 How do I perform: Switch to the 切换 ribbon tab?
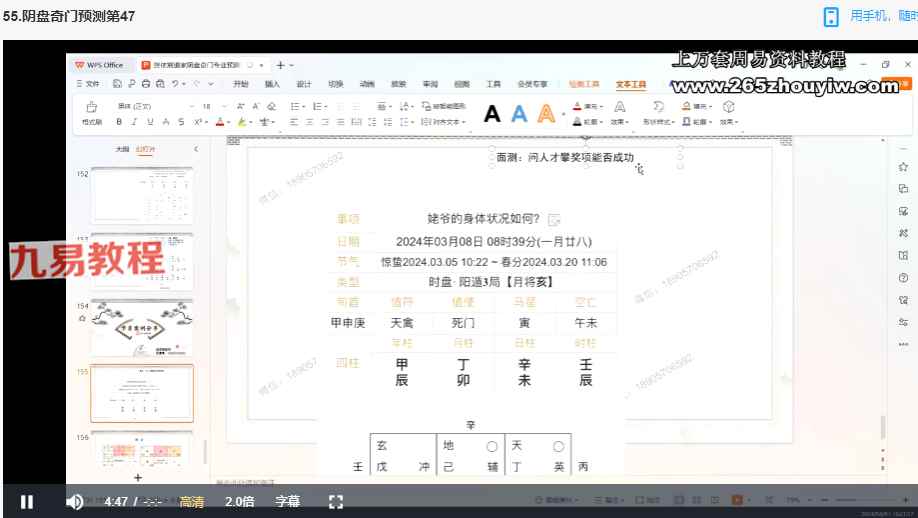click(x=335, y=84)
